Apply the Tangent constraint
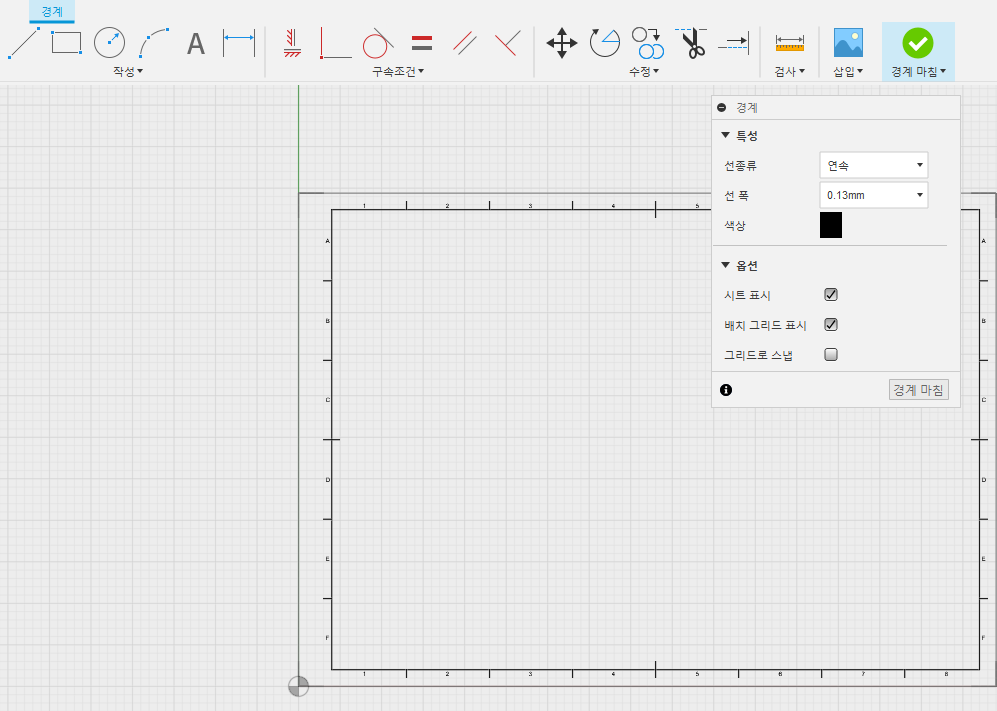The image size is (997, 711). coord(378,43)
